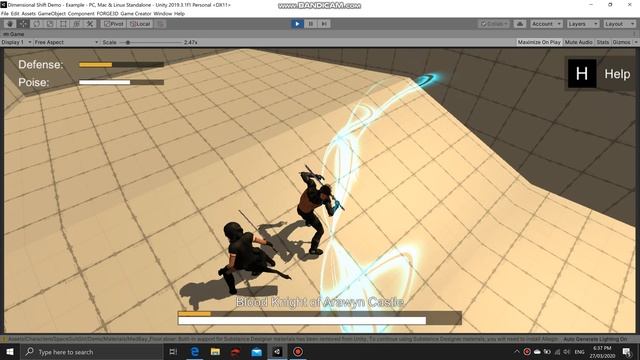
Task: Click the H help key icon in game
Action: click(582, 74)
